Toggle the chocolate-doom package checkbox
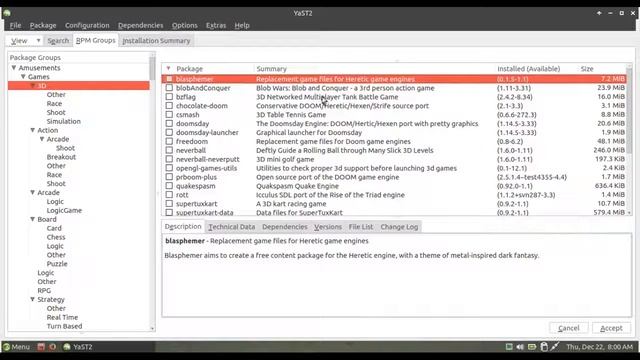 pos(169,106)
